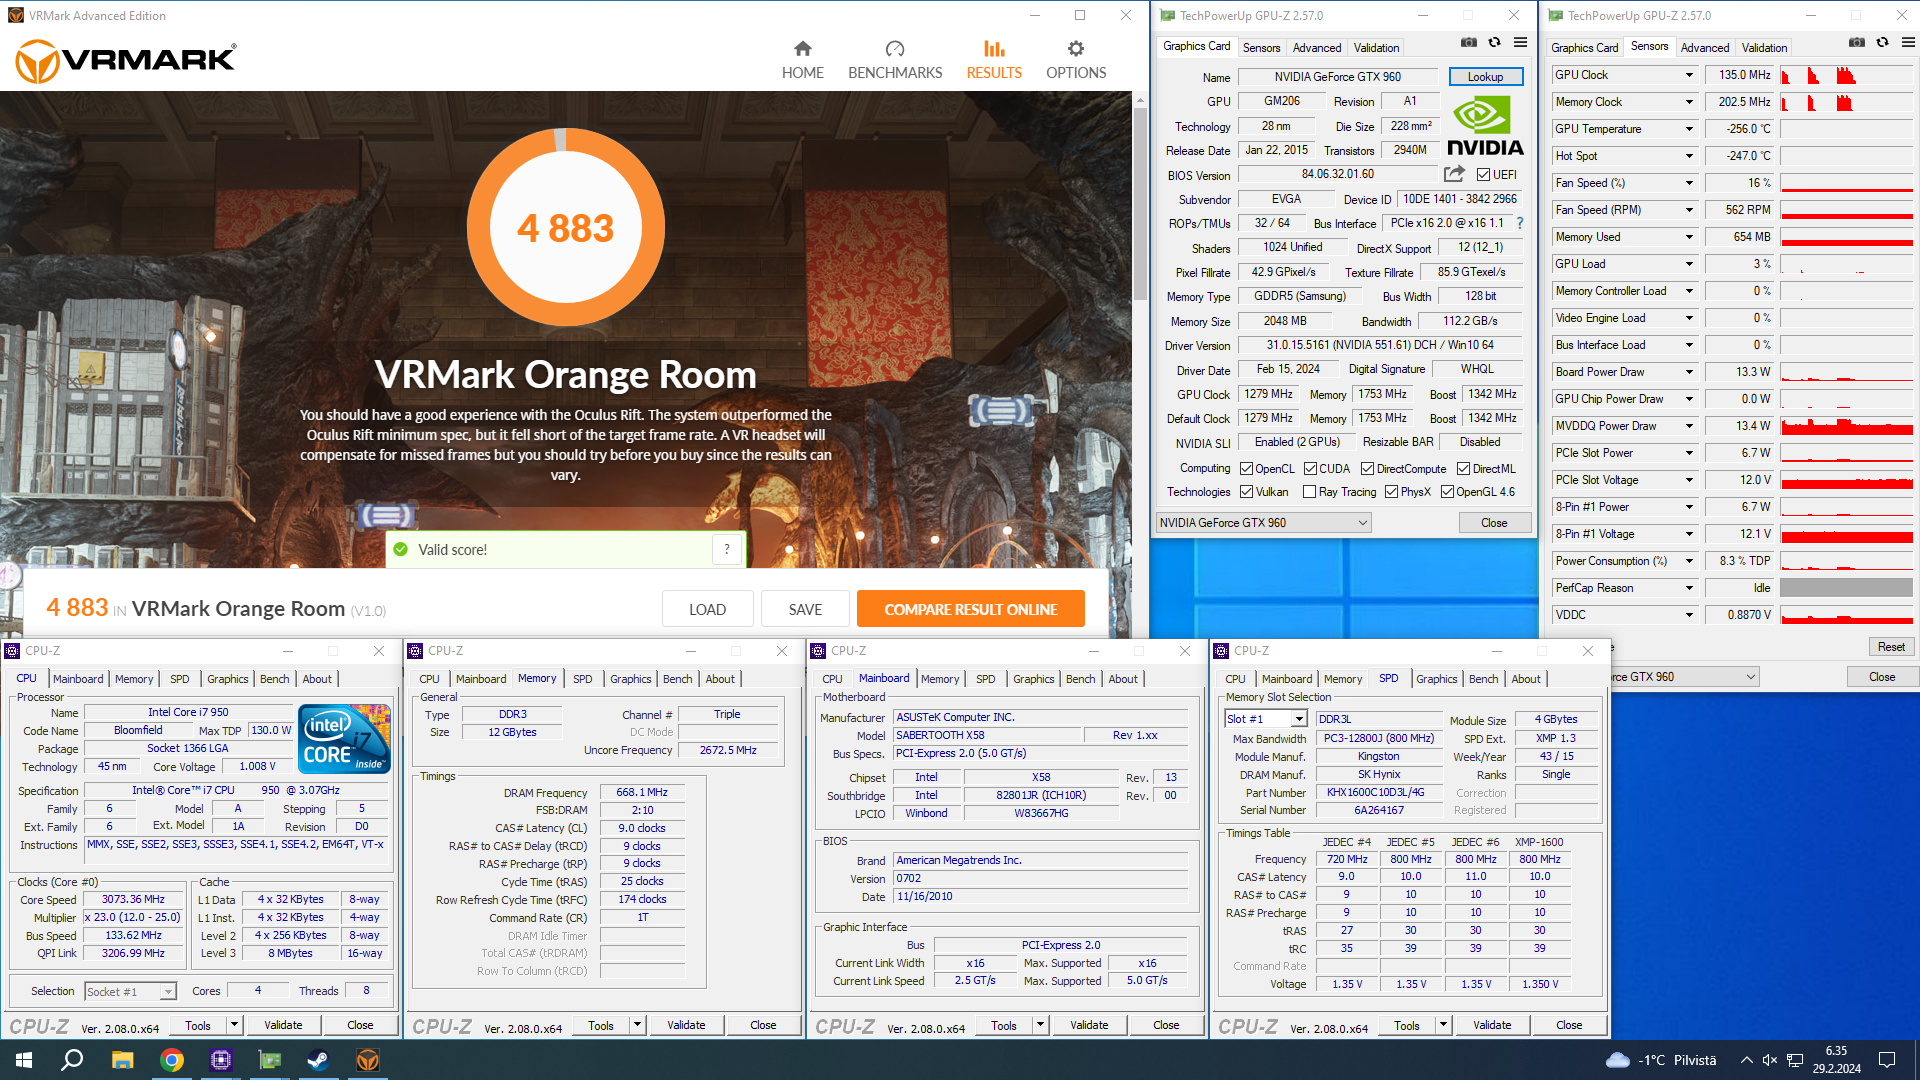Open Windows Start menu
The image size is (1920, 1080).
point(24,1060)
